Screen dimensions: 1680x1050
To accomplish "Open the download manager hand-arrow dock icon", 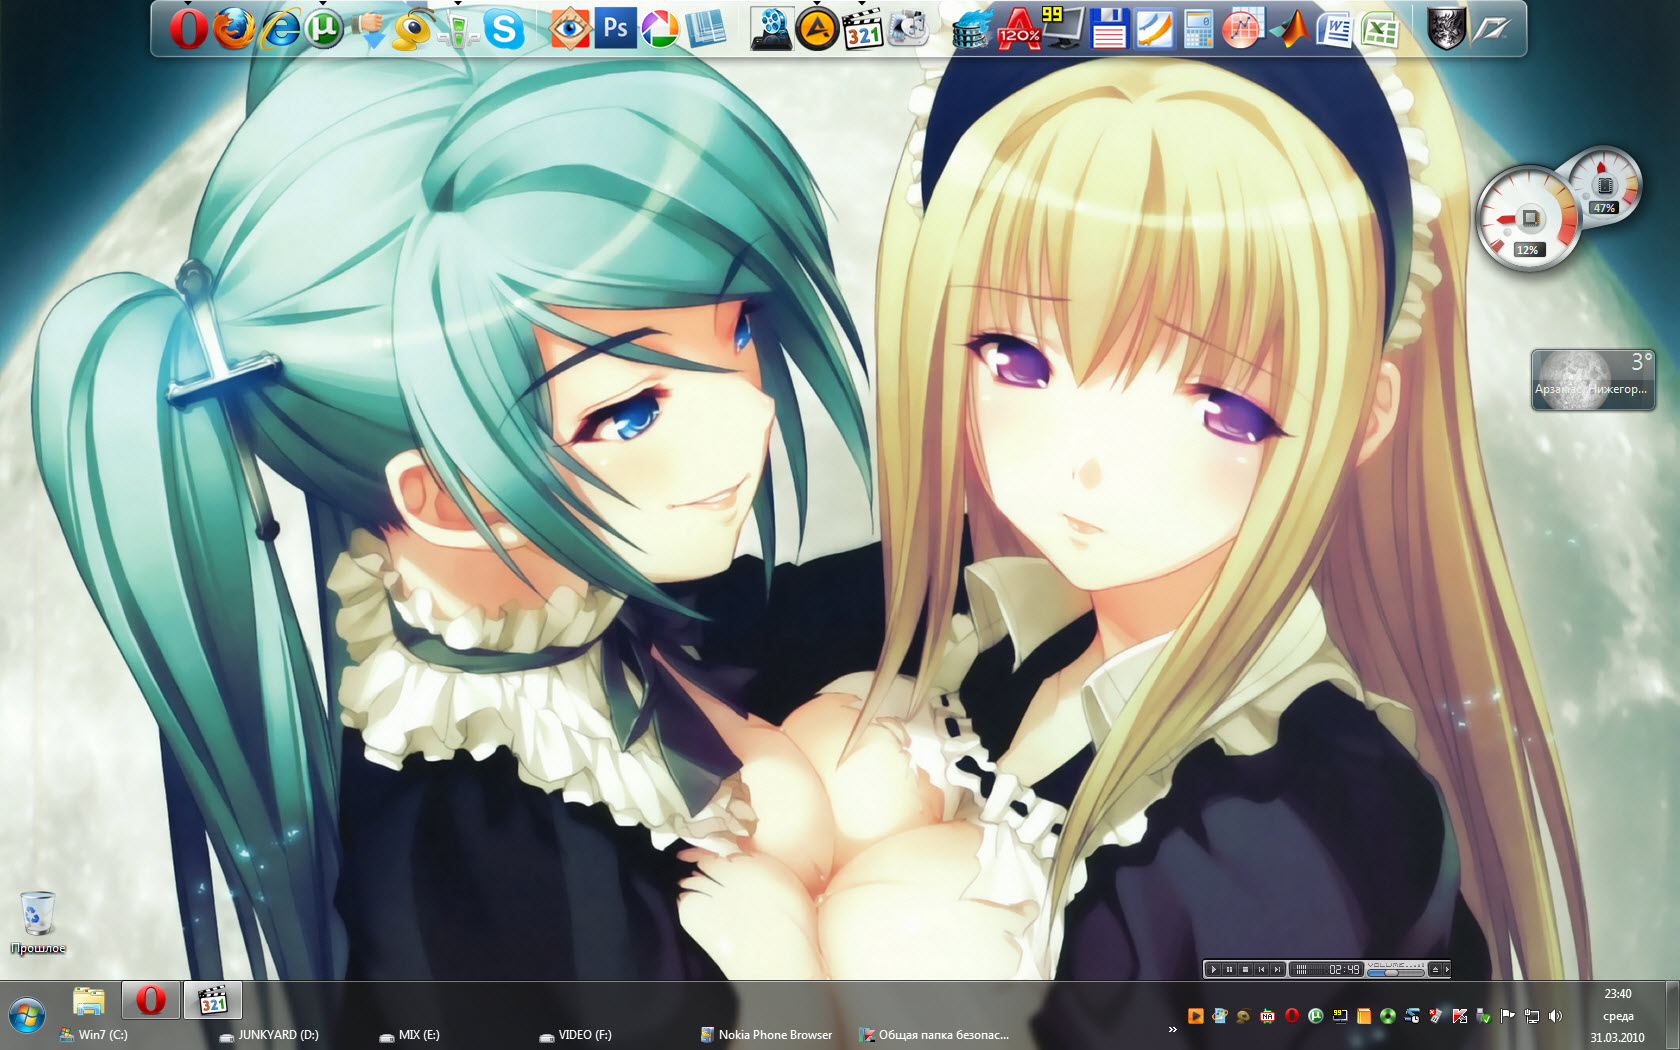I will (x=369, y=28).
